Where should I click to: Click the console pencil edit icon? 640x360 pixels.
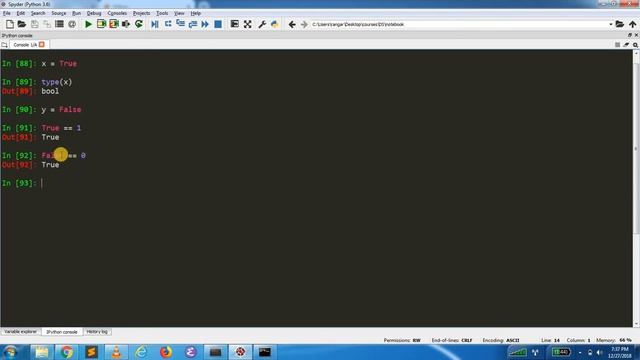tap(626, 44)
